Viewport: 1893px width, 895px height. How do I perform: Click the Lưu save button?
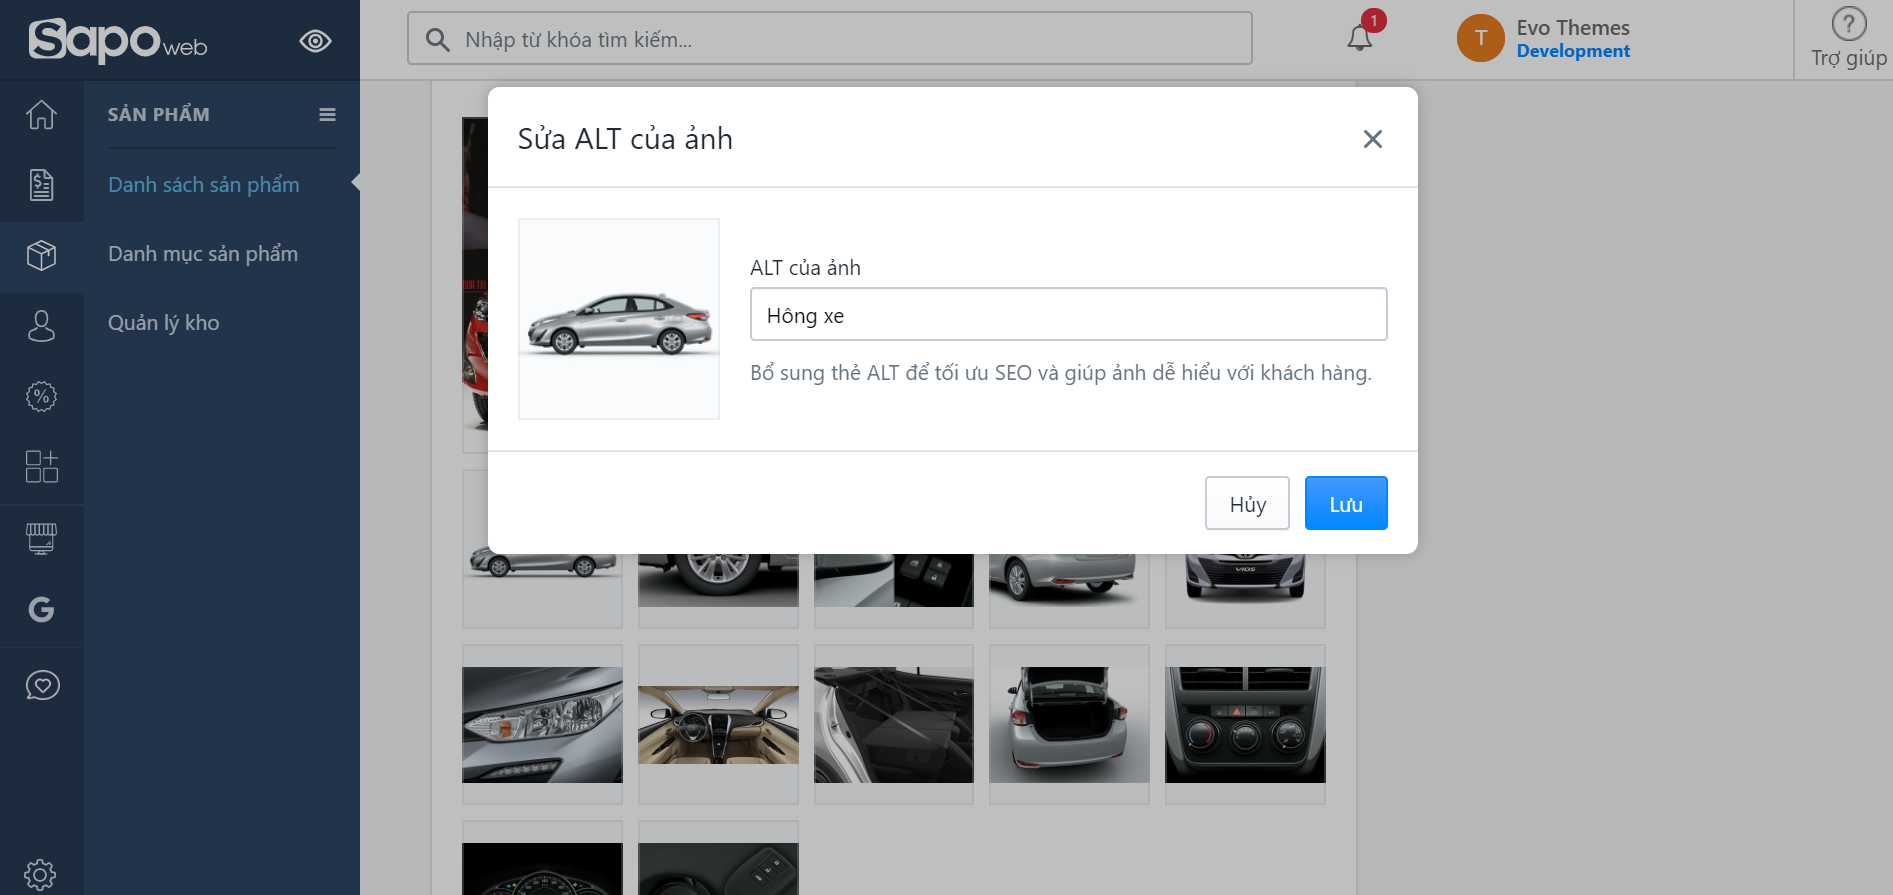(1346, 503)
